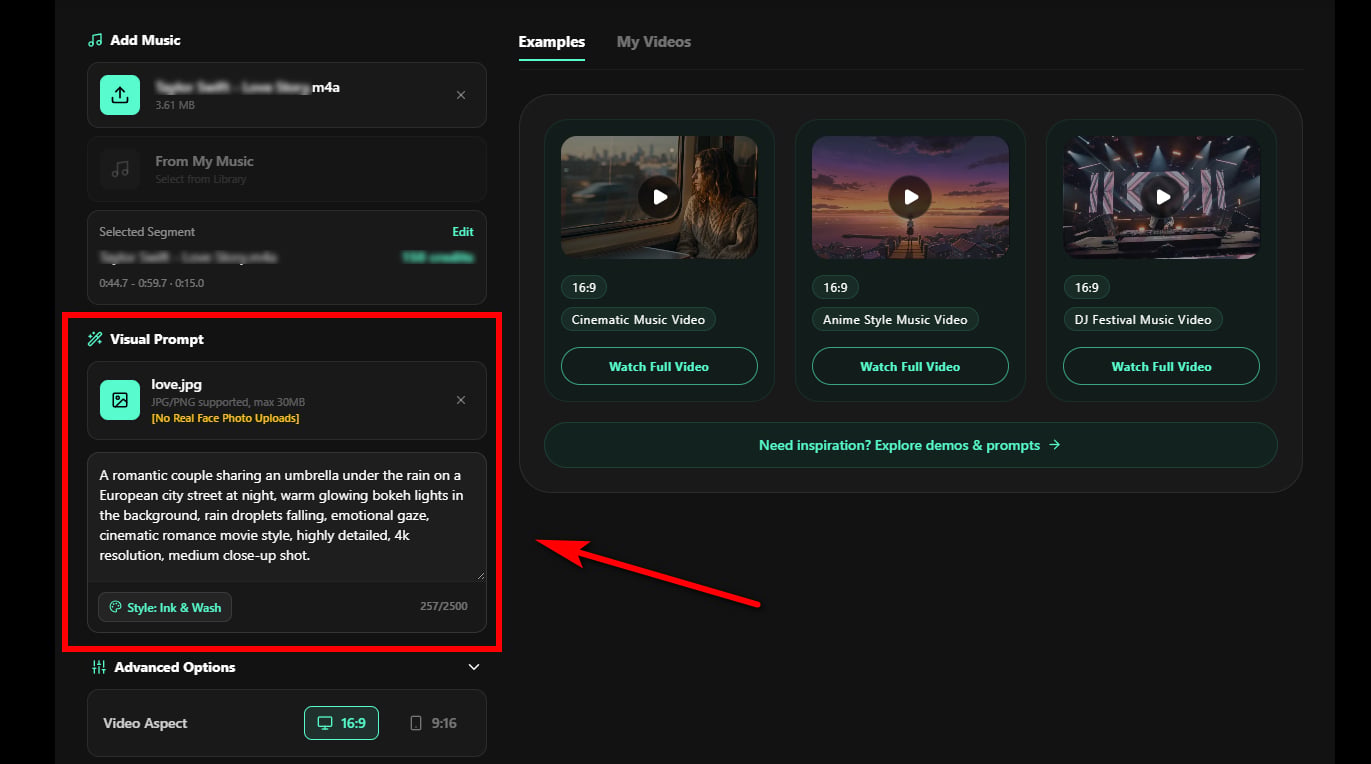
Task: Click the love.jpg image icon
Action: click(x=119, y=400)
